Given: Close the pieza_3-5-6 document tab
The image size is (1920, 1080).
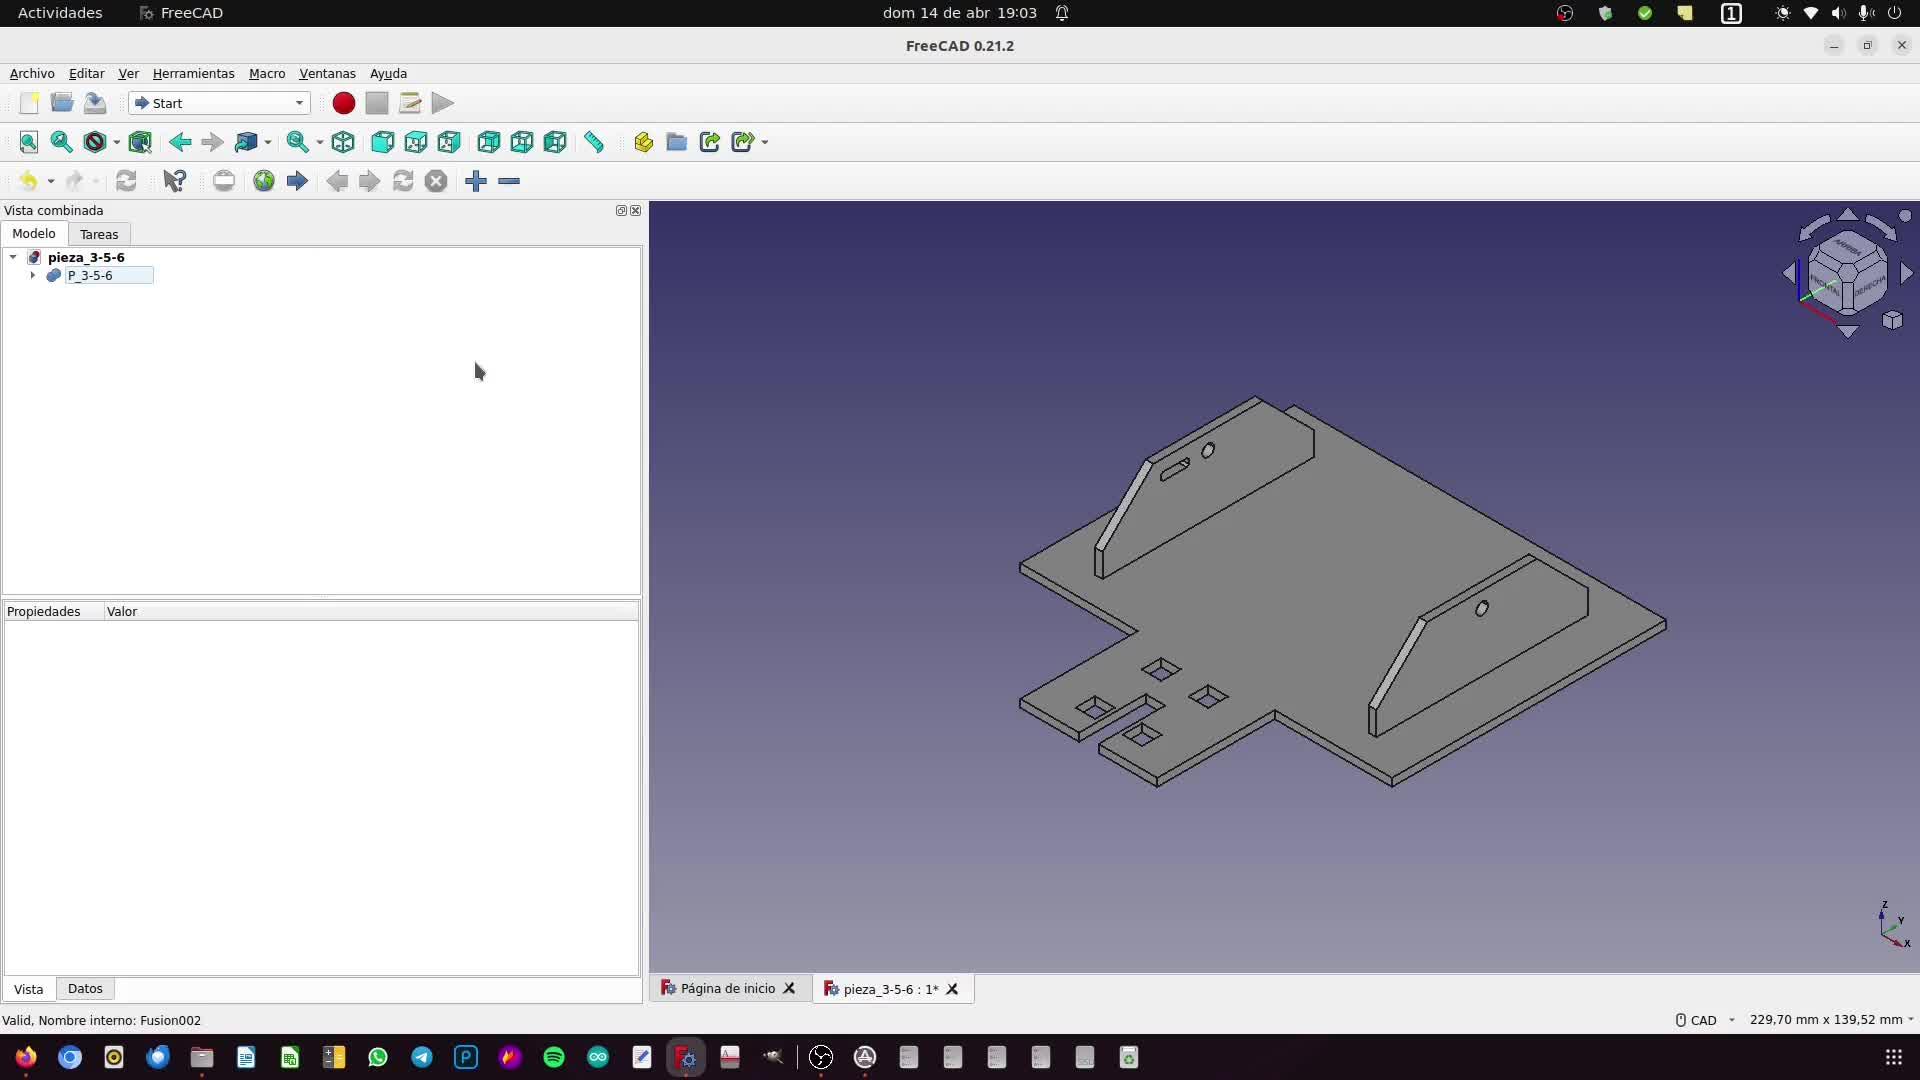Looking at the screenshot, I should (952, 989).
